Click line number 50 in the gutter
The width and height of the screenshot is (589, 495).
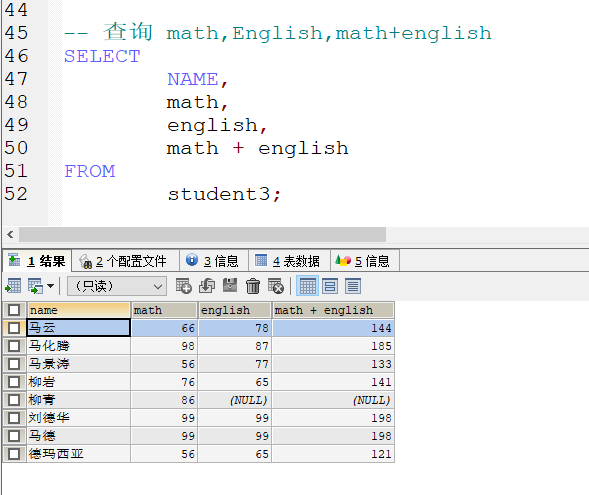16,148
